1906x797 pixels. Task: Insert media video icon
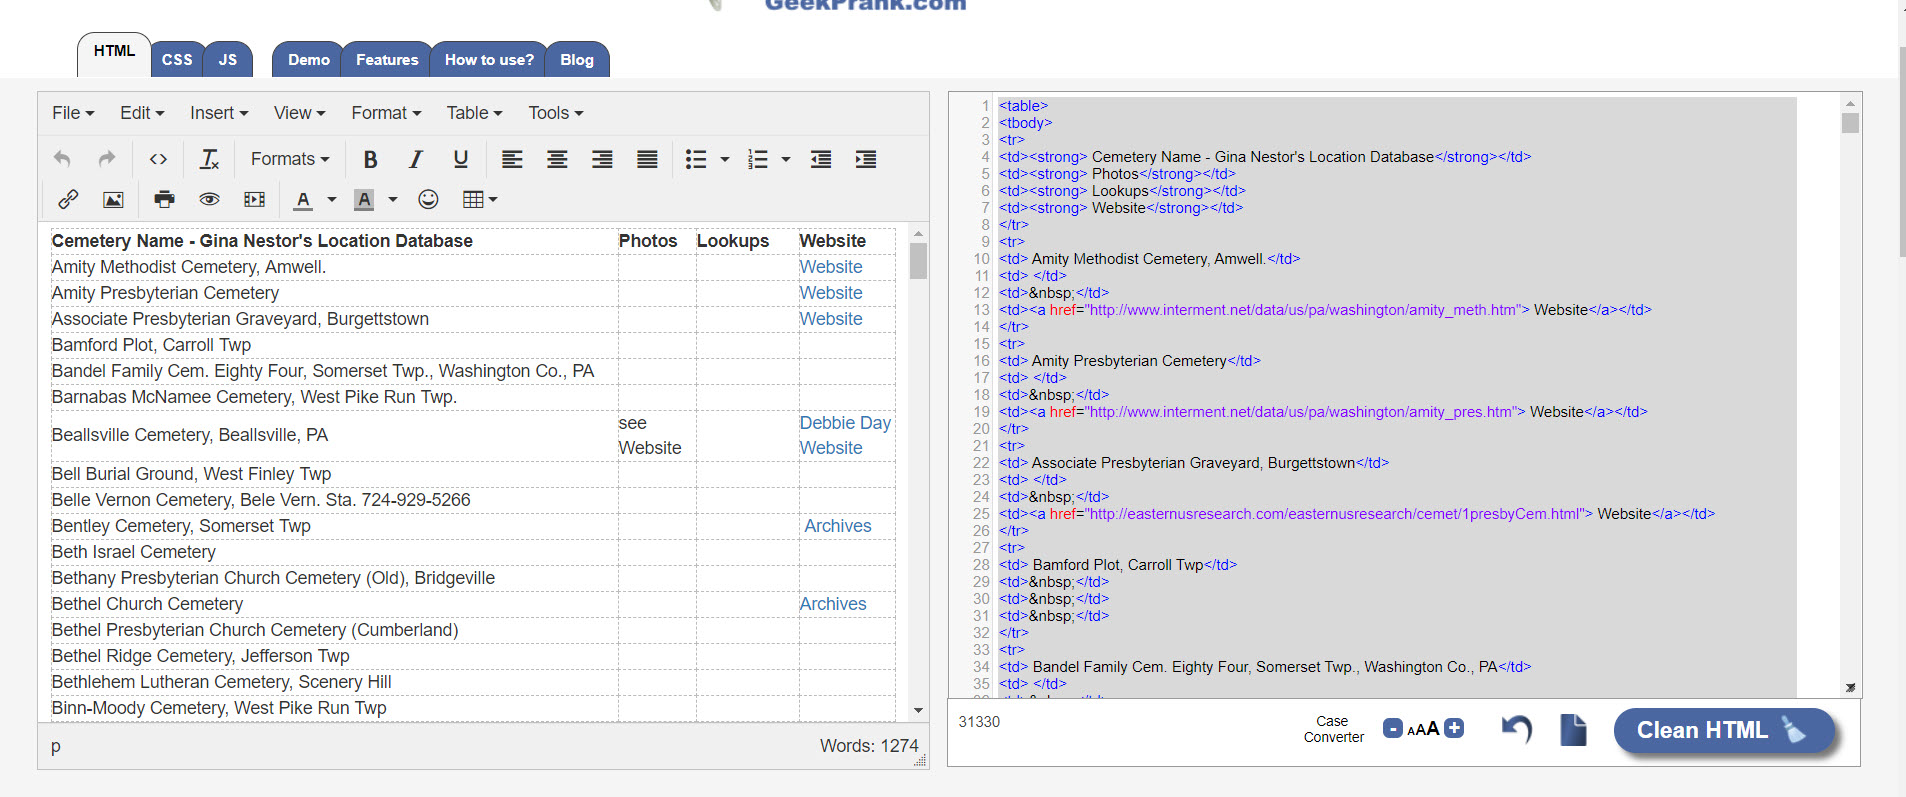point(254,199)
